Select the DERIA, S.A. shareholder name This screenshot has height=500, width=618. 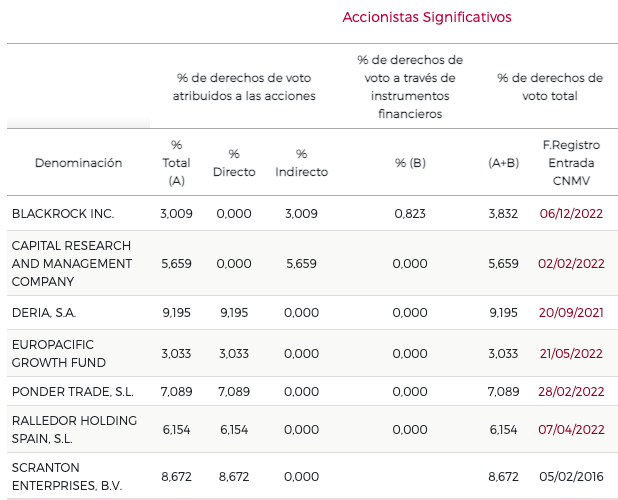[x=46, y=313]
